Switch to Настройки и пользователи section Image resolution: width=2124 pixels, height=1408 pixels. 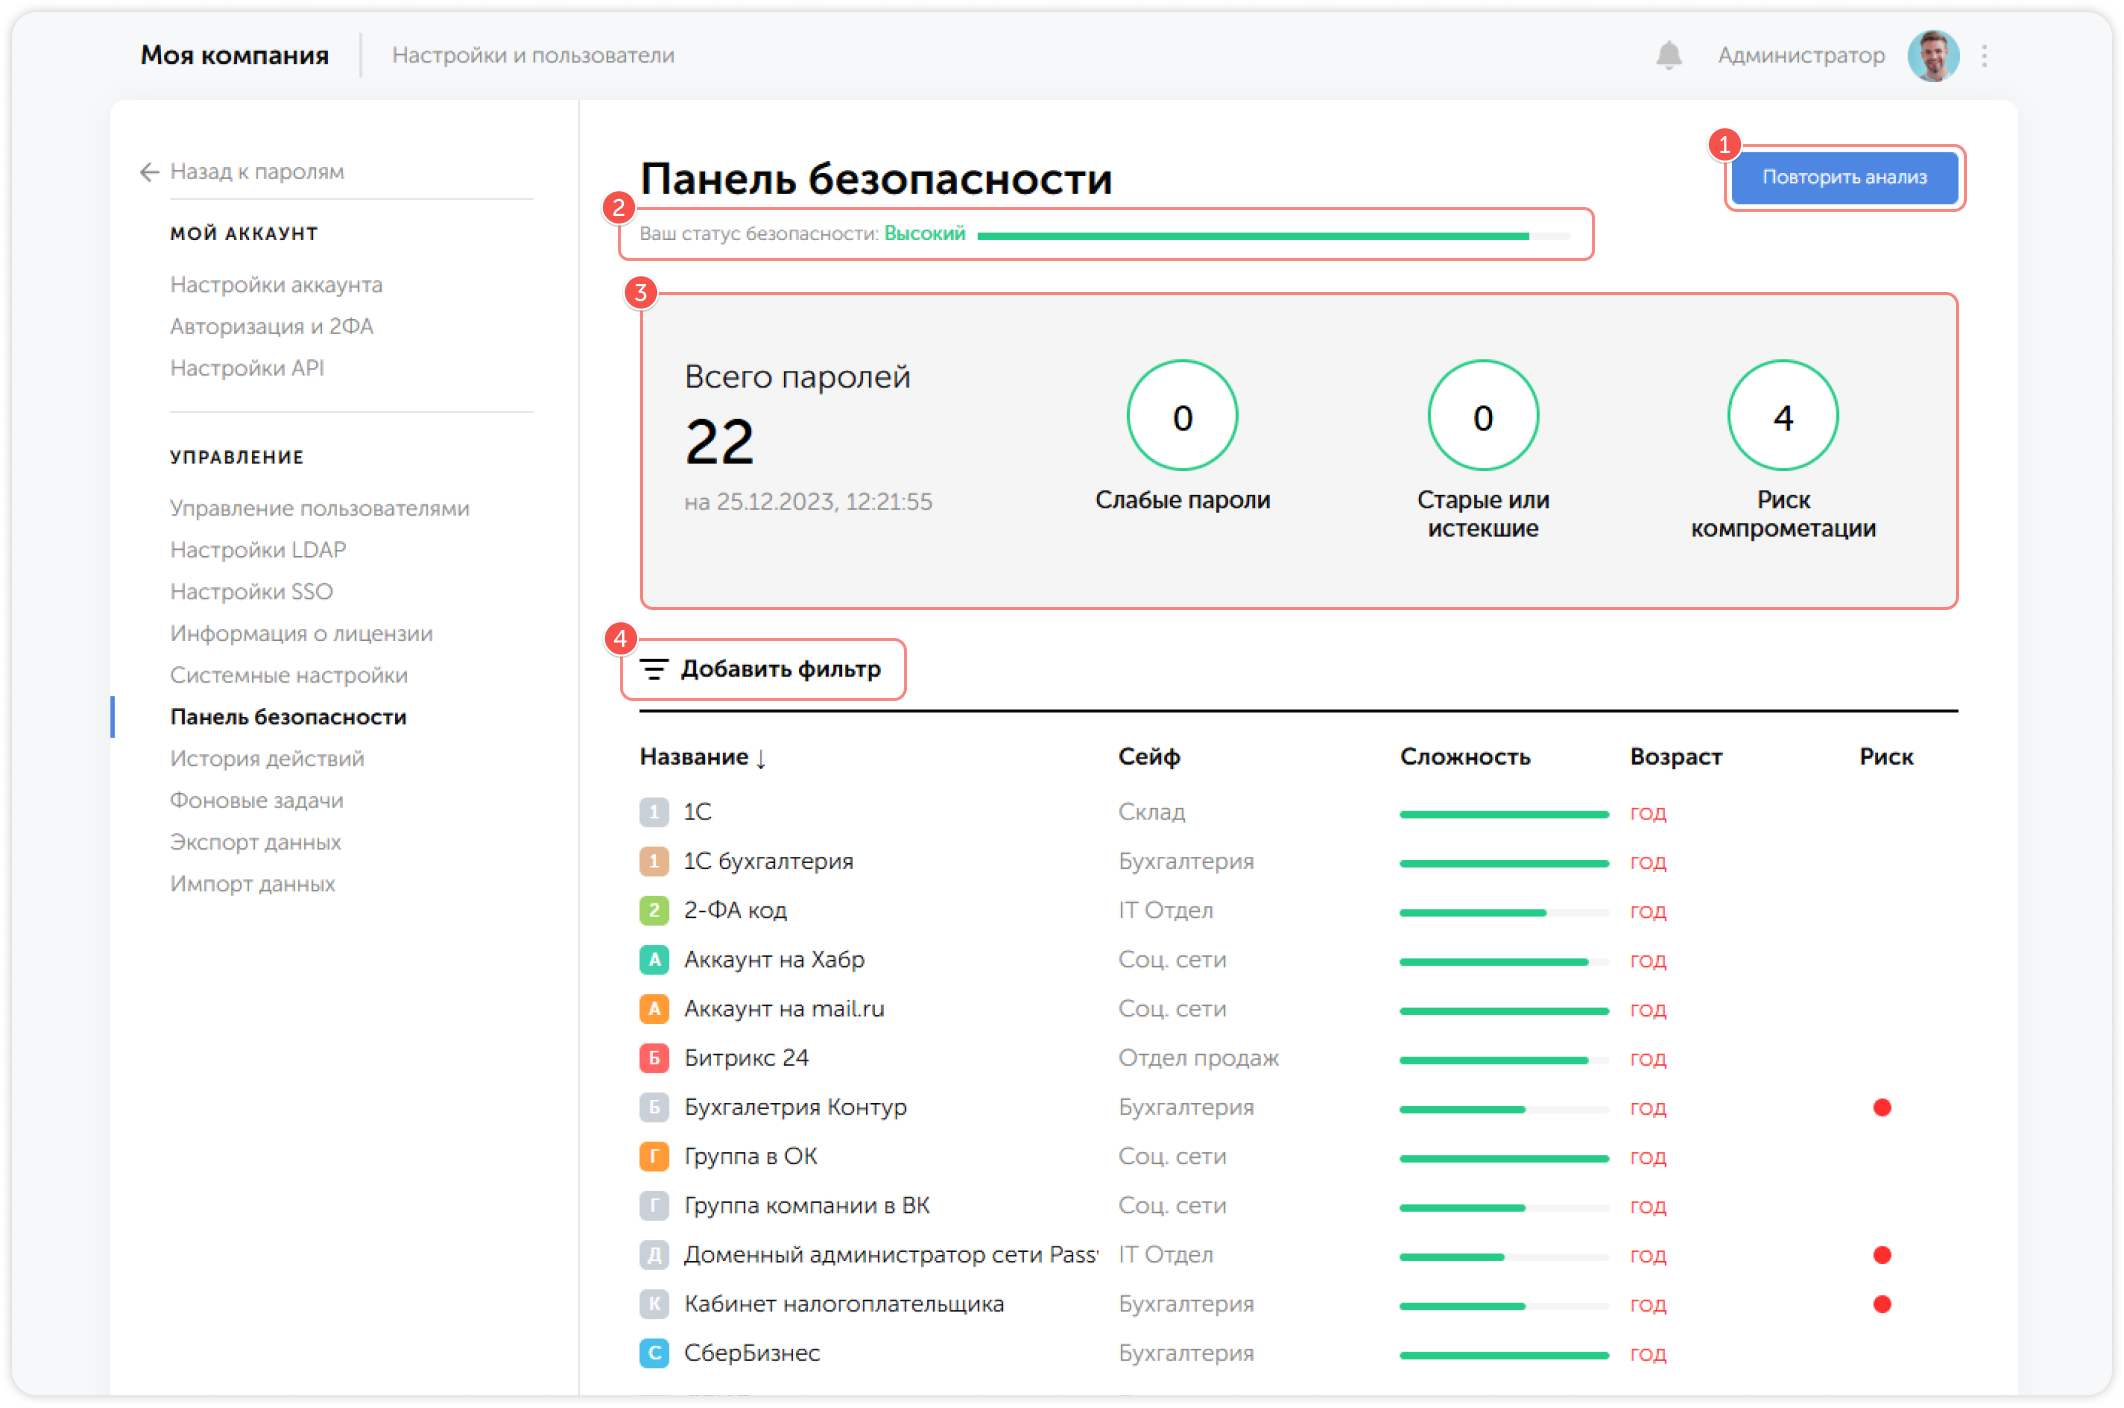tap(534, 55)
